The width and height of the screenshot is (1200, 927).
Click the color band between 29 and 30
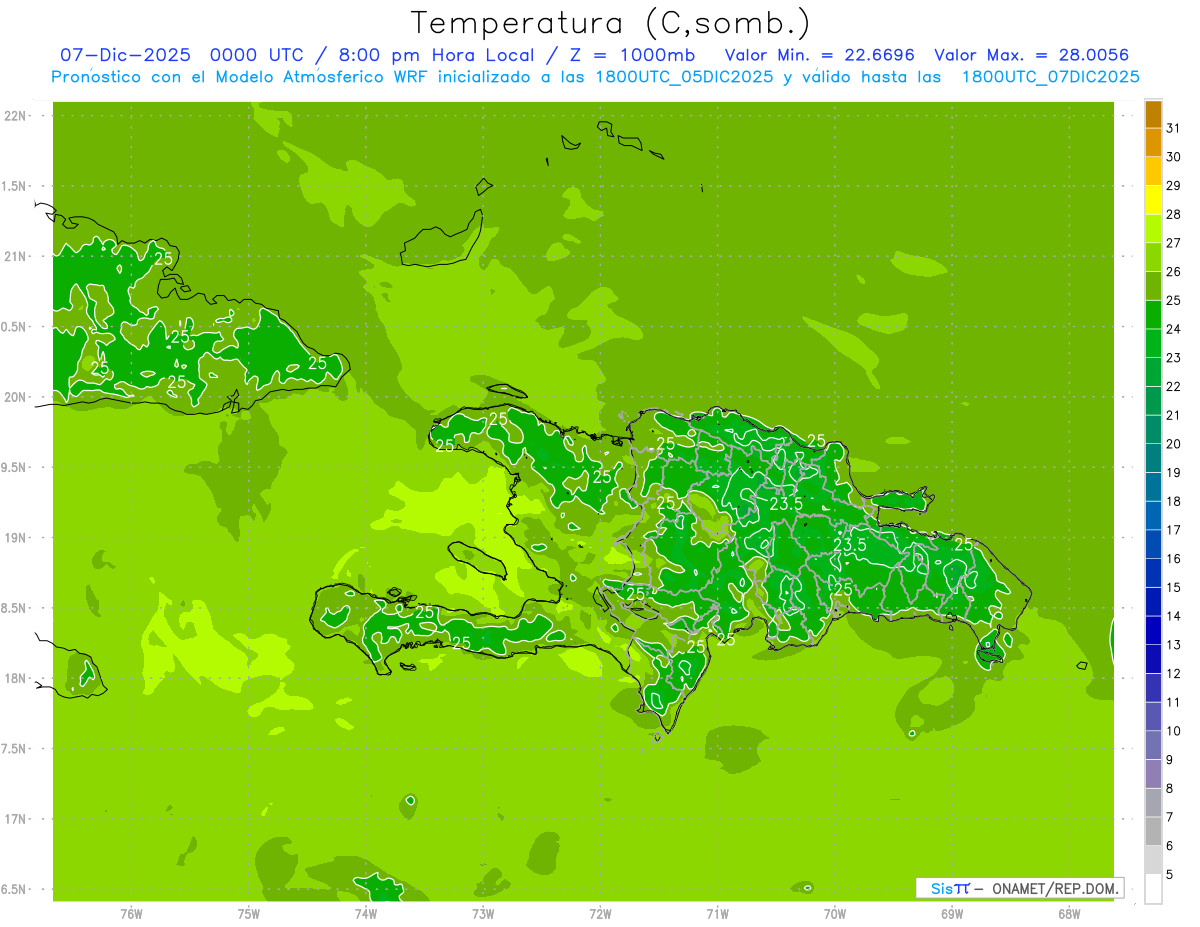click(1153, 171)
